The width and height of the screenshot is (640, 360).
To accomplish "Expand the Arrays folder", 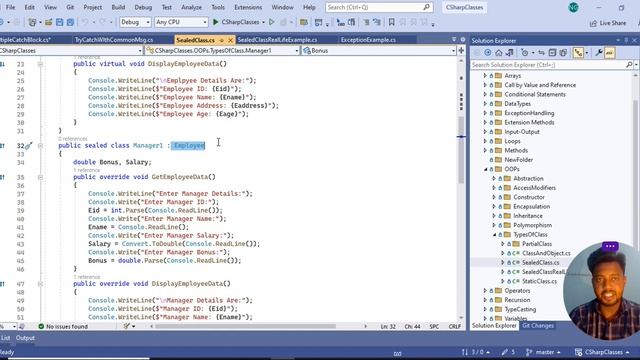I will coord(485,76).
